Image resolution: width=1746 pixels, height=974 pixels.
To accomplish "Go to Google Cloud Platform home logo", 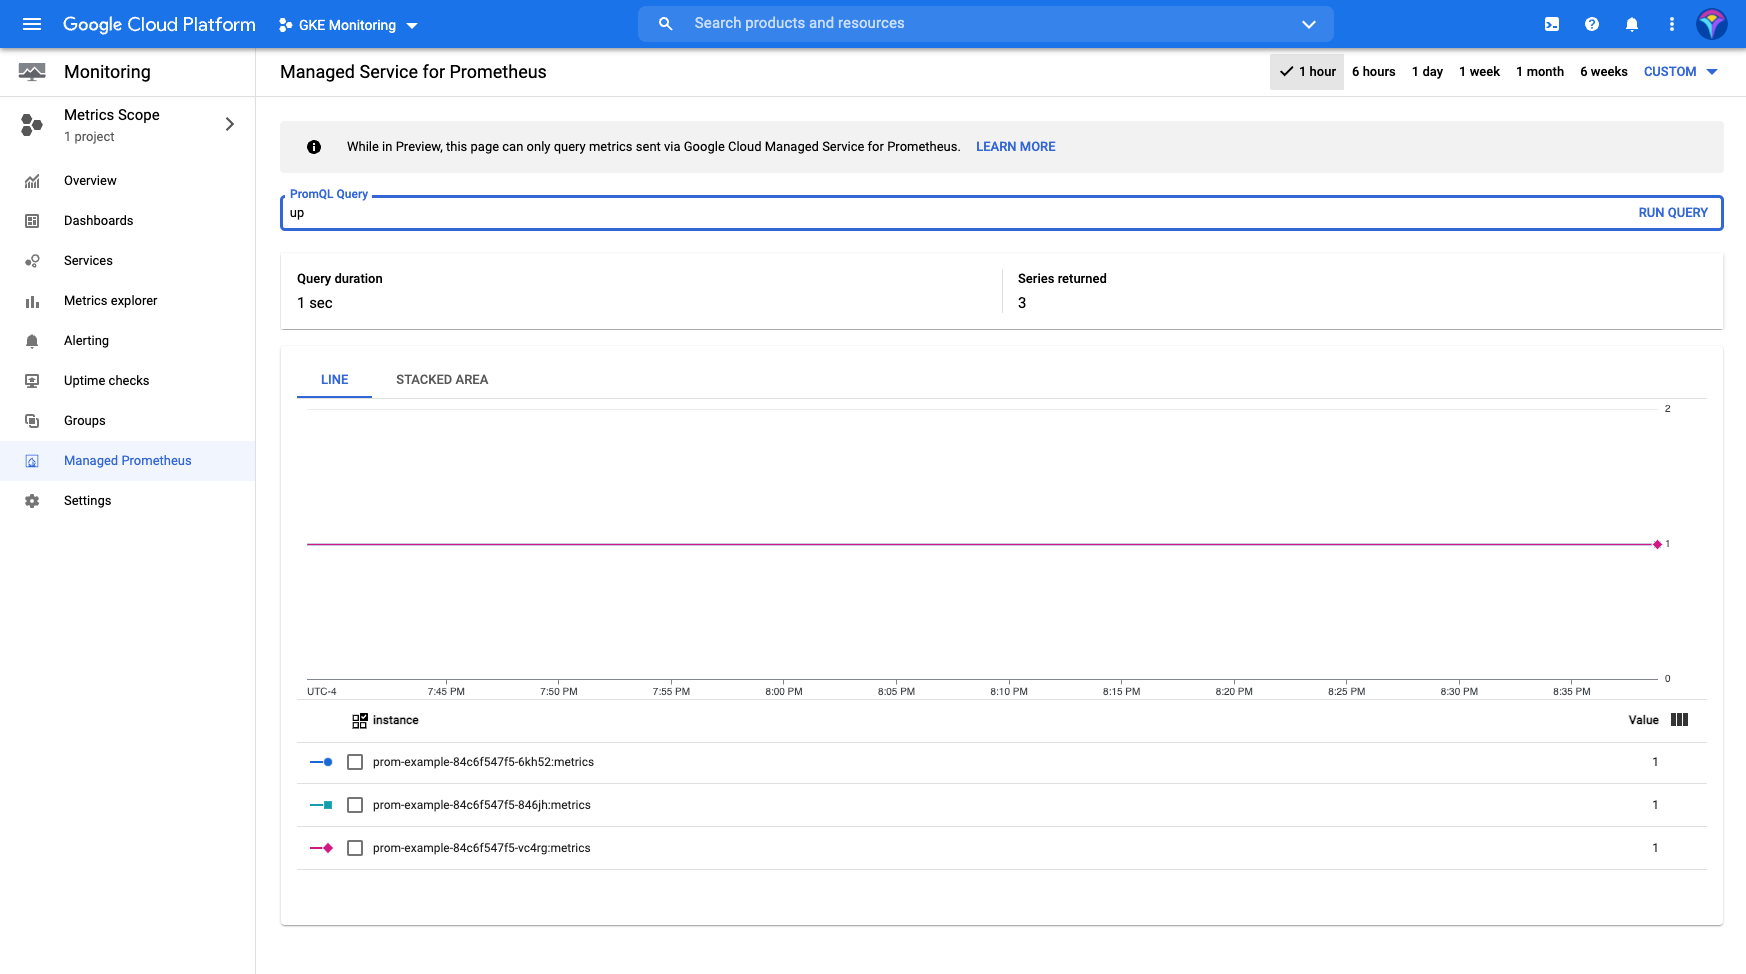I will point(159,24).
